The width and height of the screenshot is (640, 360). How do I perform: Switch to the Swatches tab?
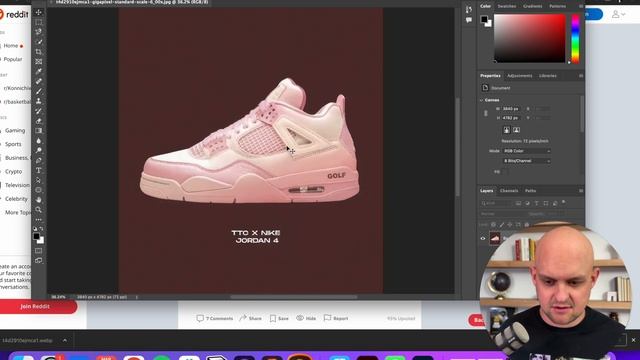pyautogui.click(x=507, y=6)
